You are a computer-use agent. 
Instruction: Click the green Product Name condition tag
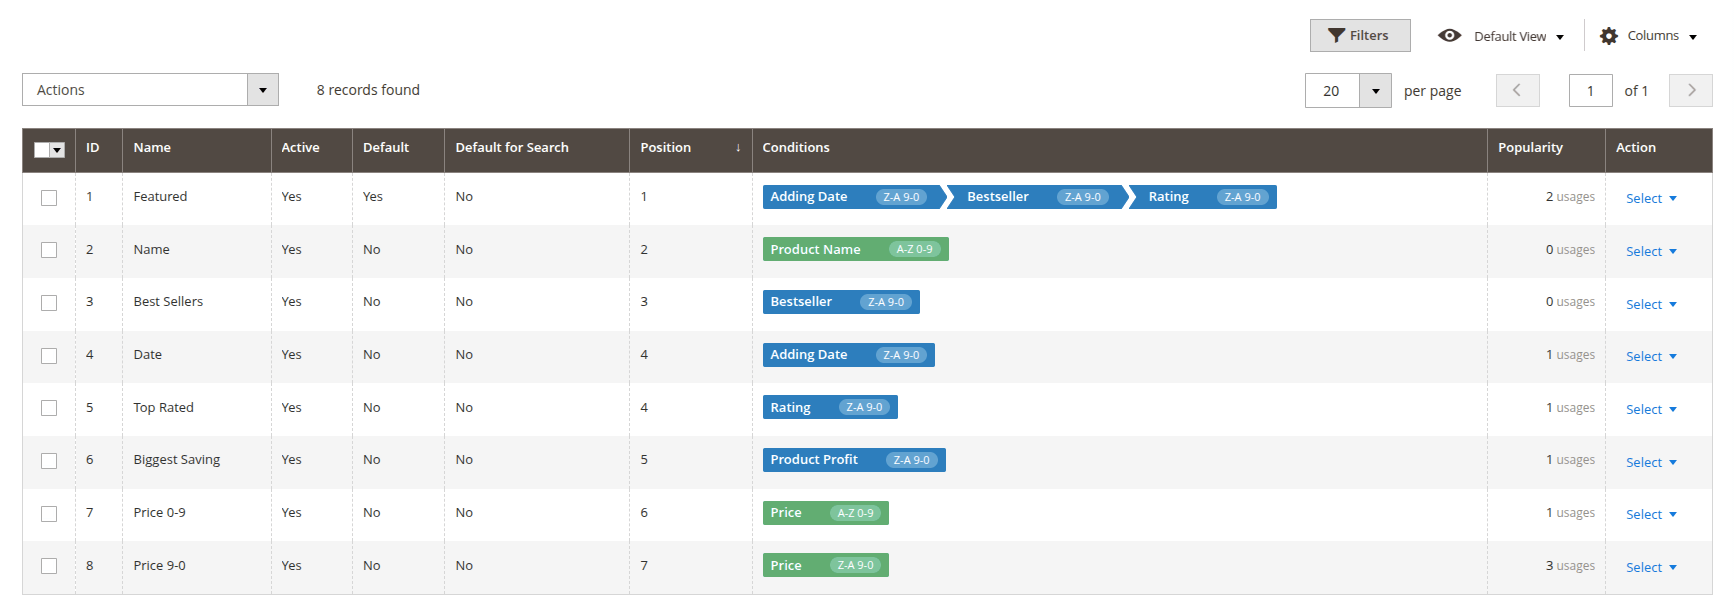[x=855, y=249]
